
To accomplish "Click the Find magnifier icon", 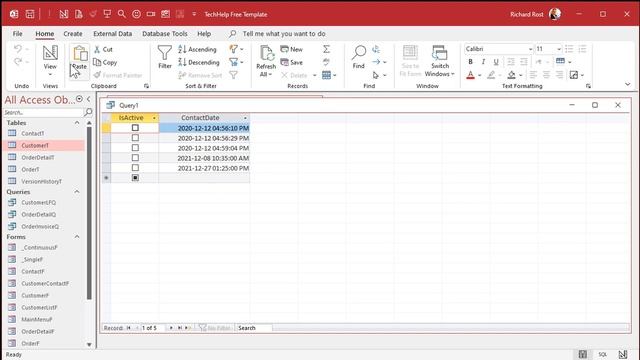I will point(359,53).
